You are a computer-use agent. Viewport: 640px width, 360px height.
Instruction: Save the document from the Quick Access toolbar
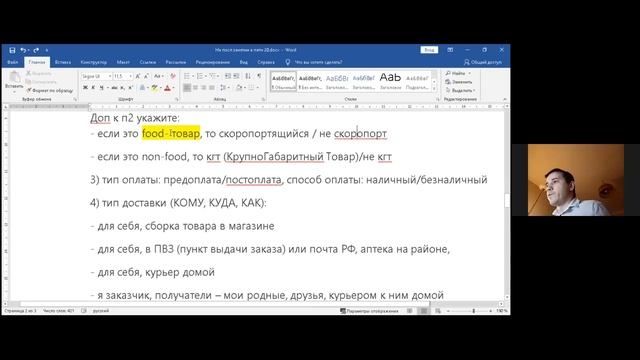12,50
